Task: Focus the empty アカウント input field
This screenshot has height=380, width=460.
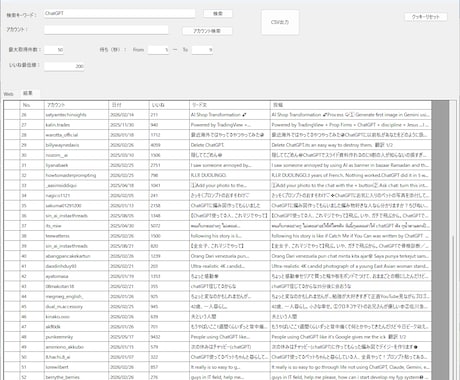Action: [106, 30]
